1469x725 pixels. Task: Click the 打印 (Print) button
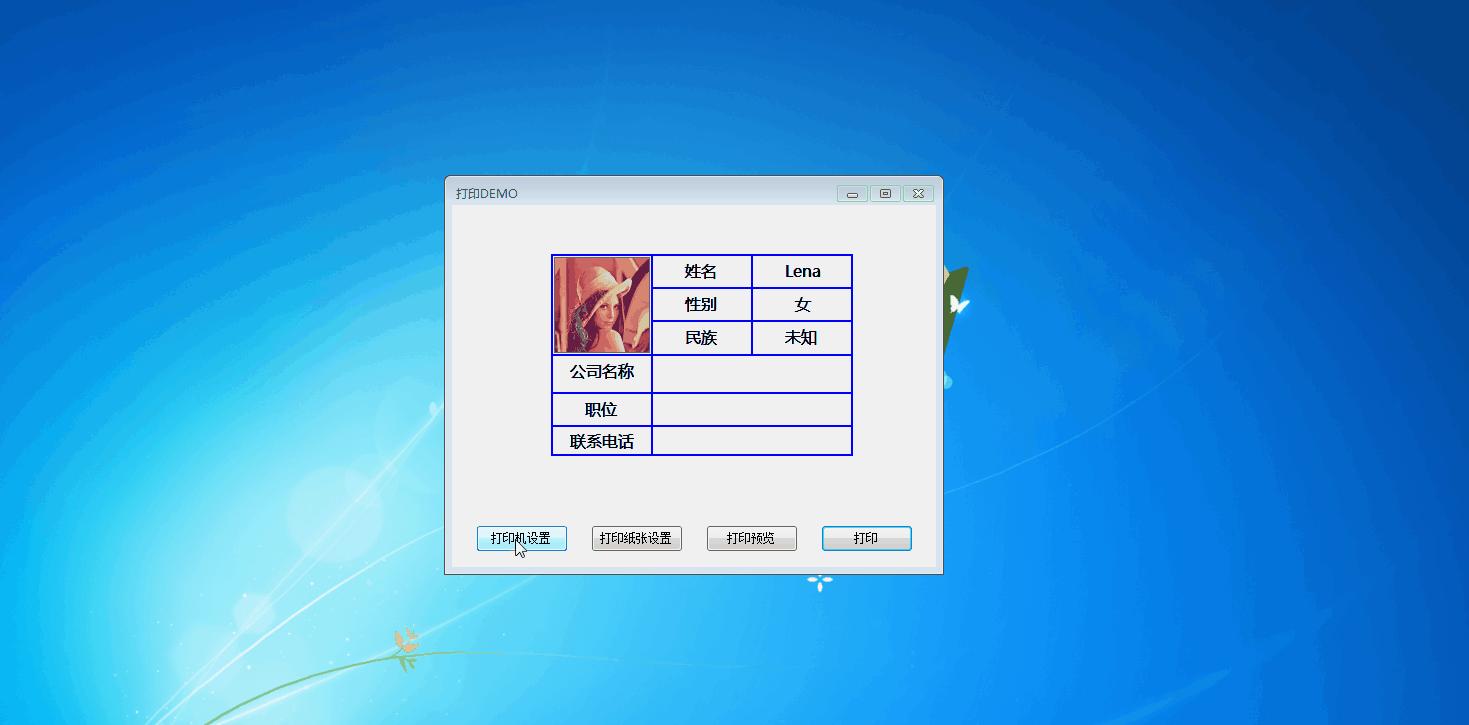point(866,538)
